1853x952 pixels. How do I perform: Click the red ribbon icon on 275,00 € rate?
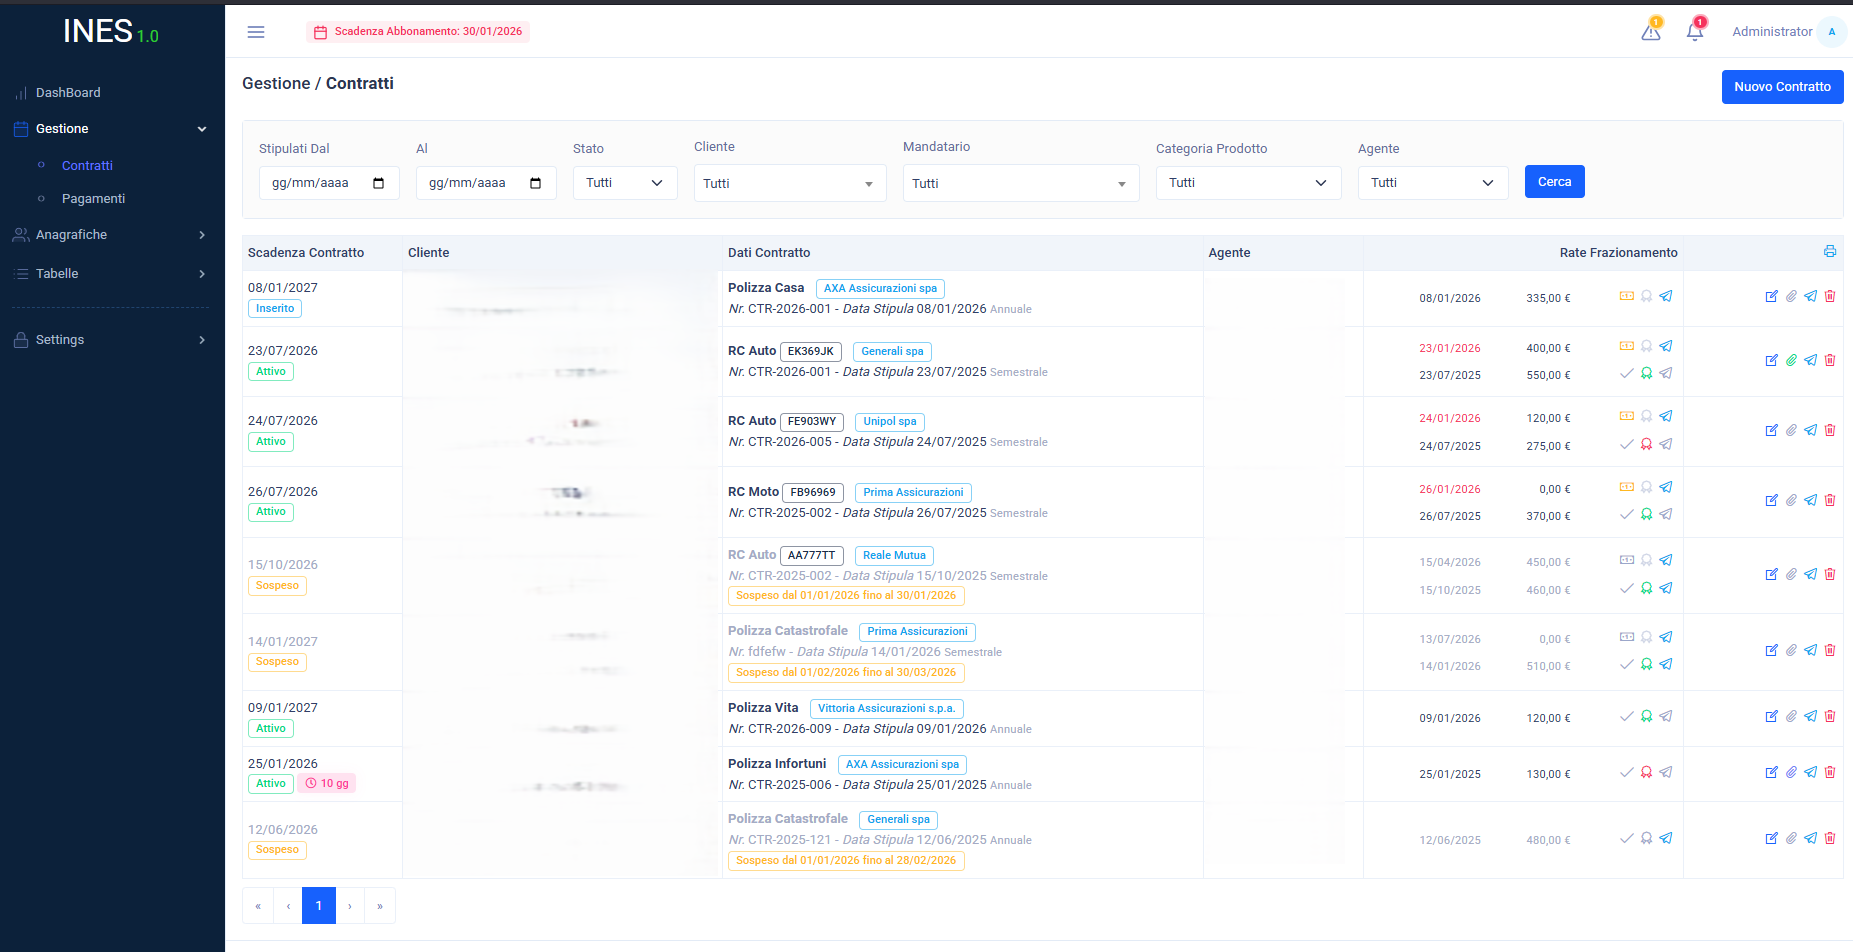pos(1646,444)
